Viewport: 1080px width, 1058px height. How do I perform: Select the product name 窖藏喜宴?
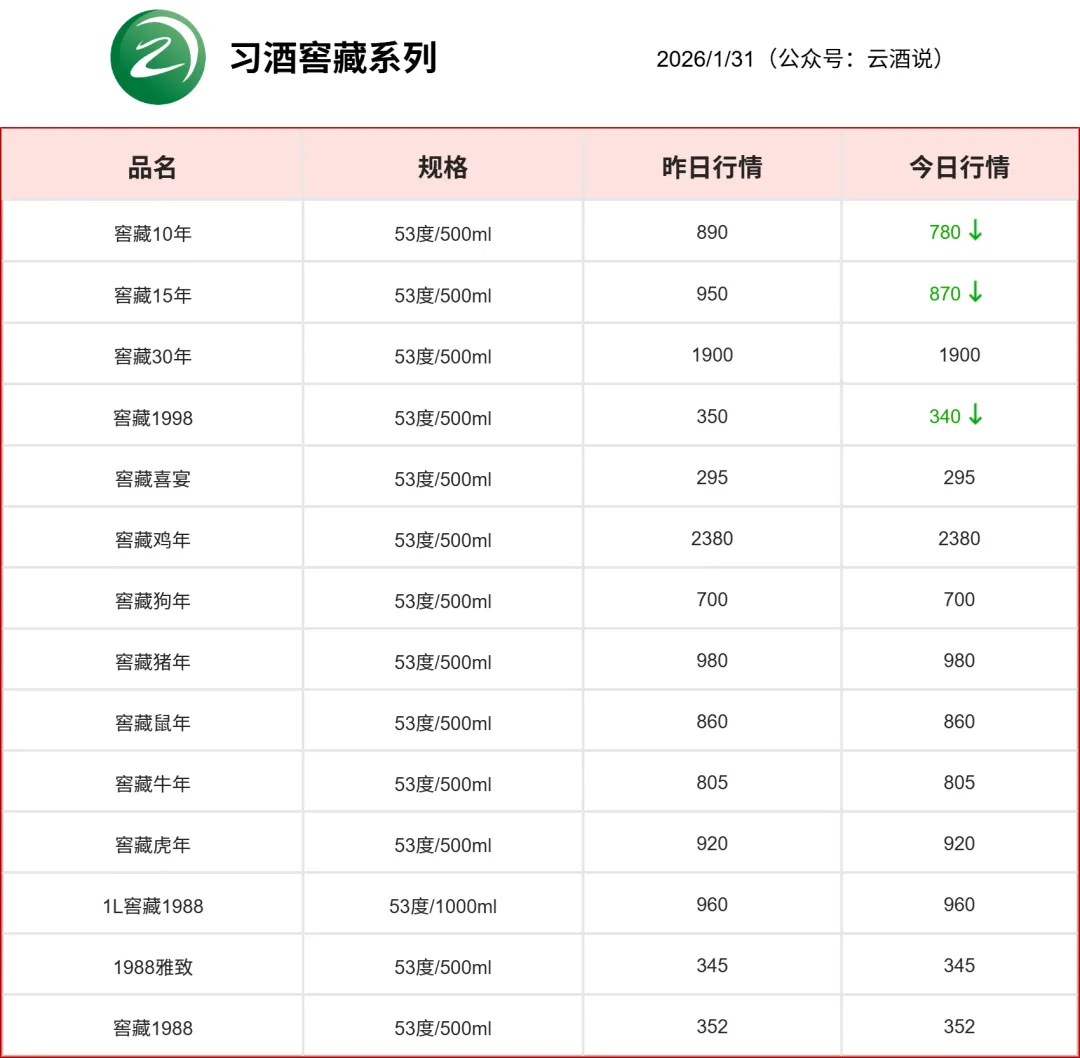152,479
